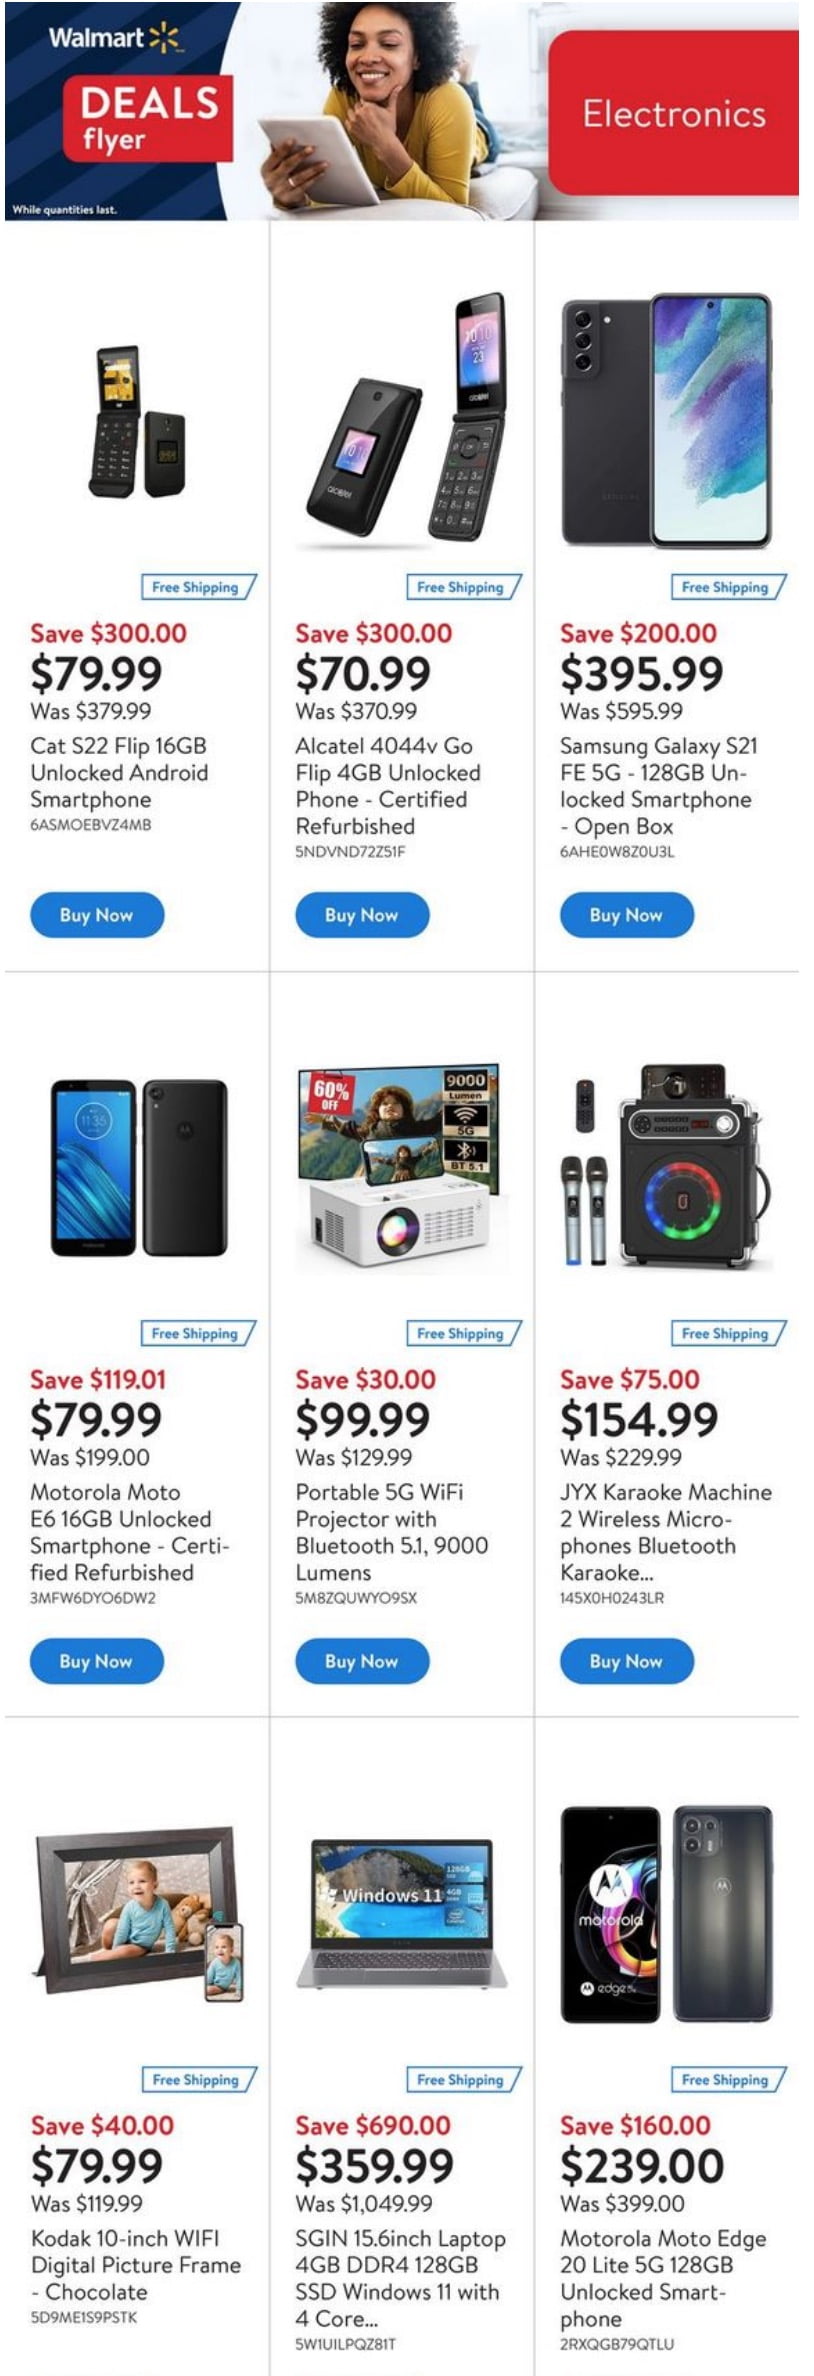Viewport: 814px width, 2376px height.
Task: Open the Kodak 10-inch WIFI Frame title link
Action: click(135, 2264)
